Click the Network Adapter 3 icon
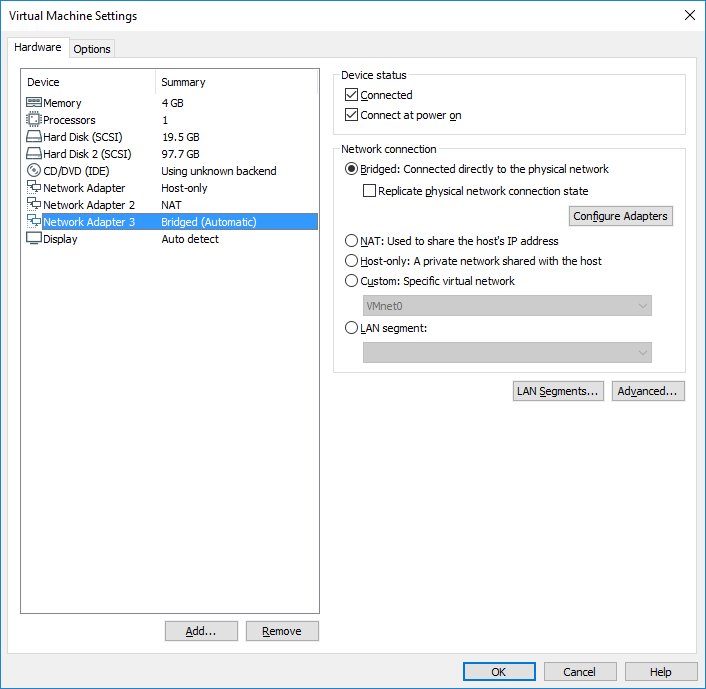This screenshot has width=706, height=689. 34,221
